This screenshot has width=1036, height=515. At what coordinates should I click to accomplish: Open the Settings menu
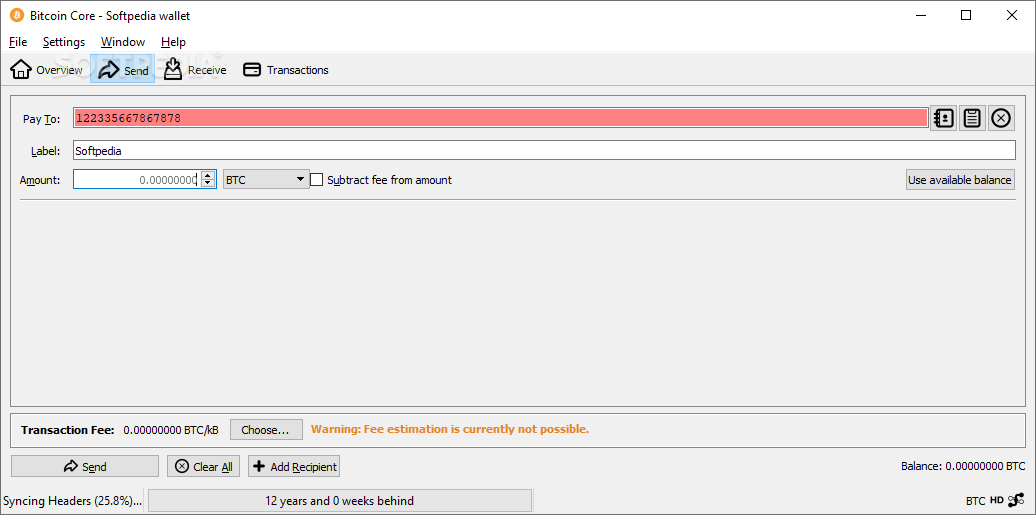[x=63, y=42]
